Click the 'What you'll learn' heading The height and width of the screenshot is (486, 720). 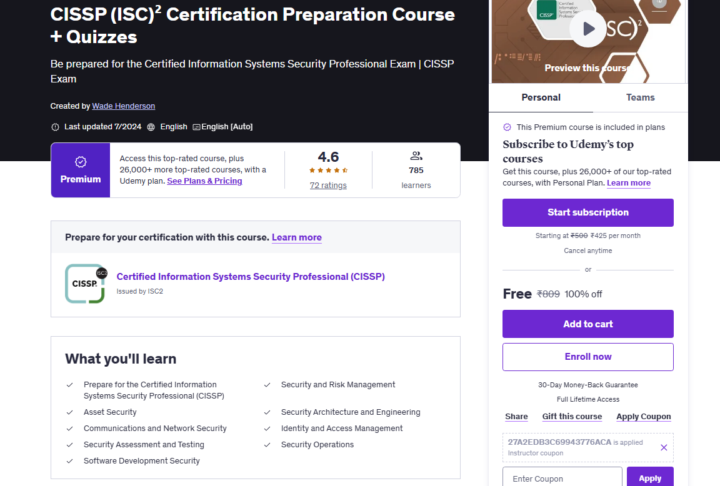(120, 359)
